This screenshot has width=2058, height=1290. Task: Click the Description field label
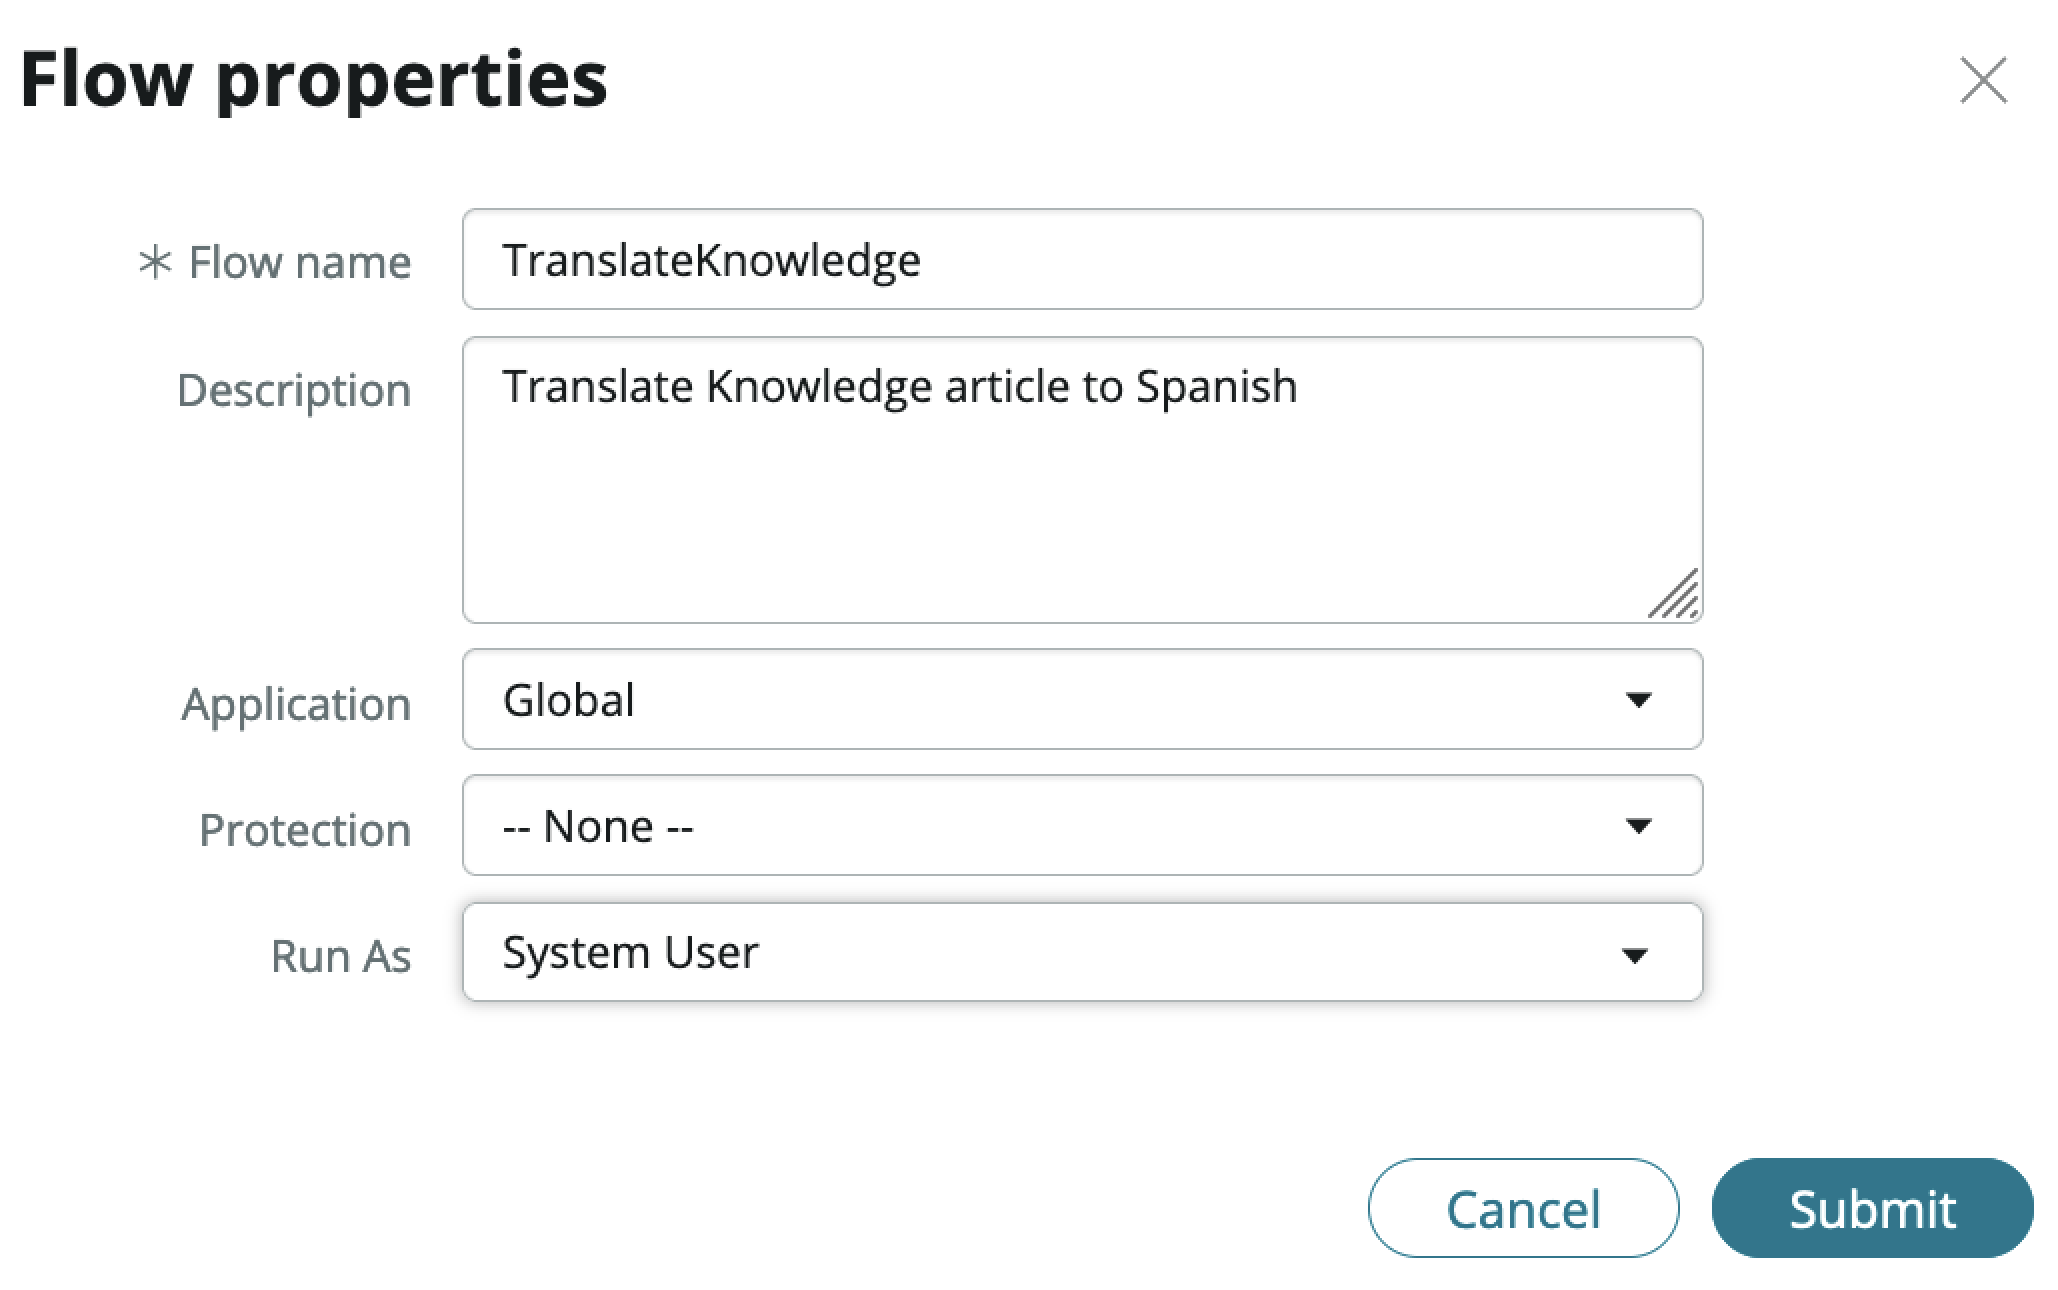(294, 390)
